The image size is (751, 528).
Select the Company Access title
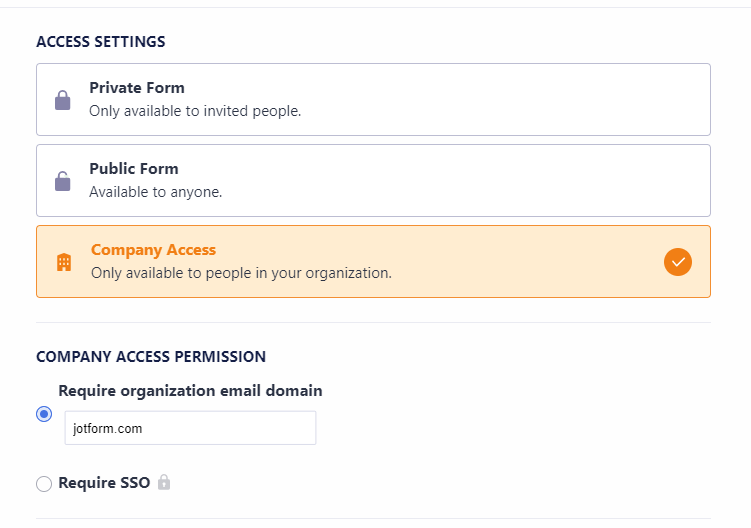153,250
